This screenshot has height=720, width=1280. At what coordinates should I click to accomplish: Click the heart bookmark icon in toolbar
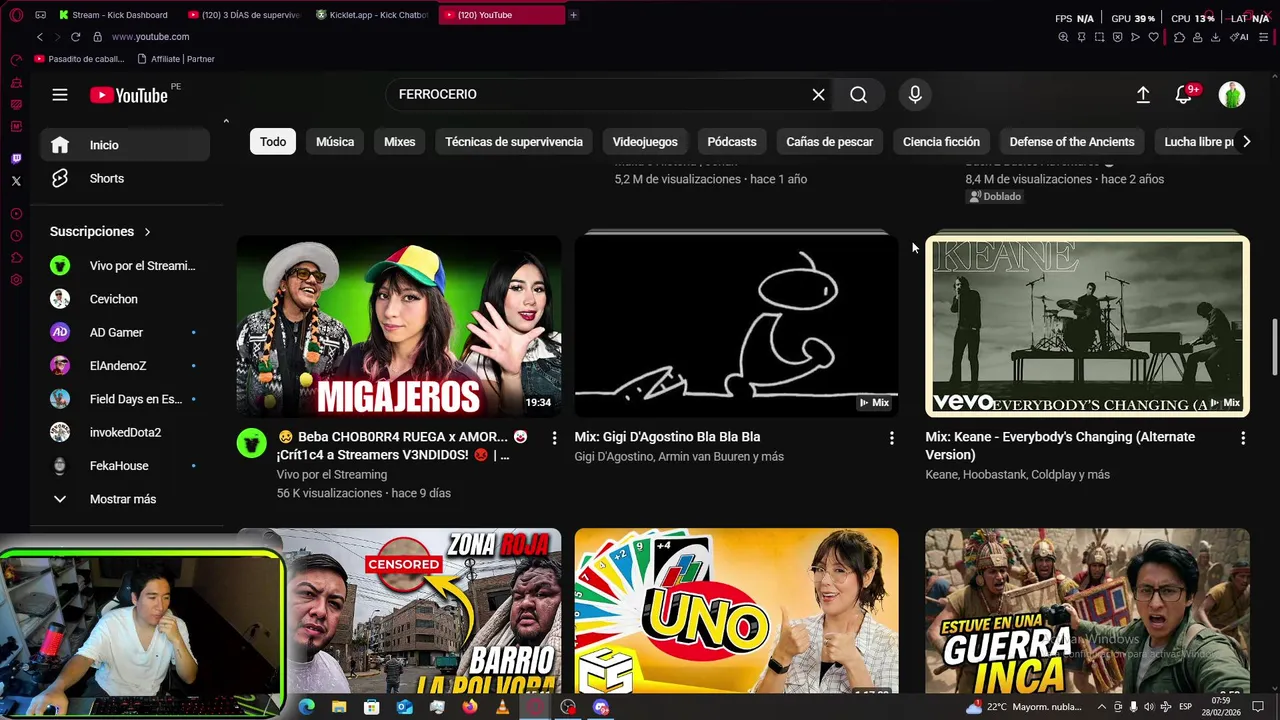(x=1153, y=37)
